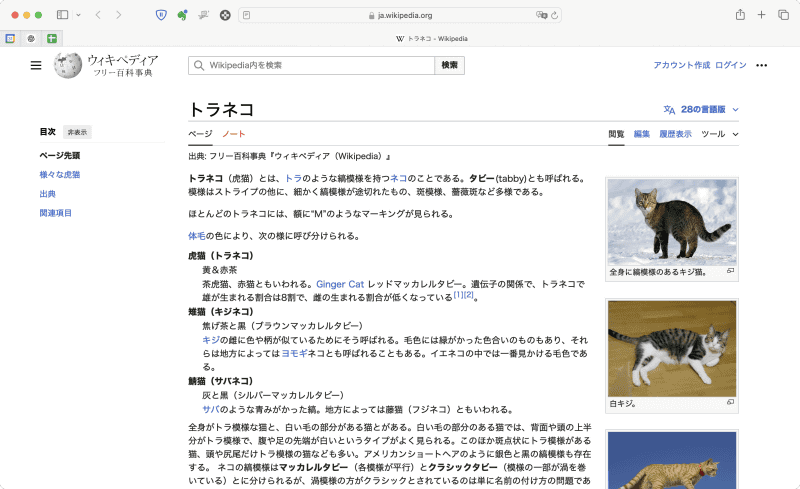Jump to ページ先頭 in contents

pyautogui.click(x=60, y=155)
